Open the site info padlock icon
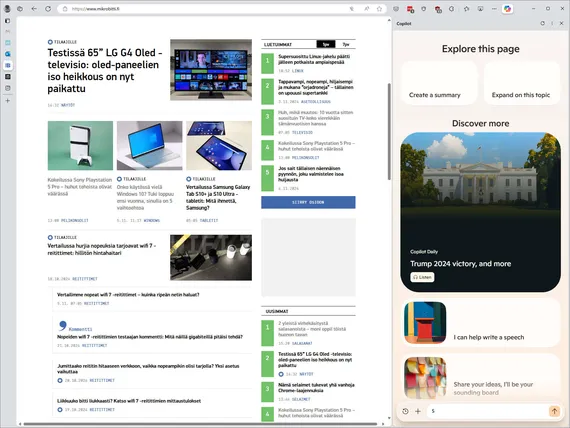The image size is (570, 428). click(65, 9)
